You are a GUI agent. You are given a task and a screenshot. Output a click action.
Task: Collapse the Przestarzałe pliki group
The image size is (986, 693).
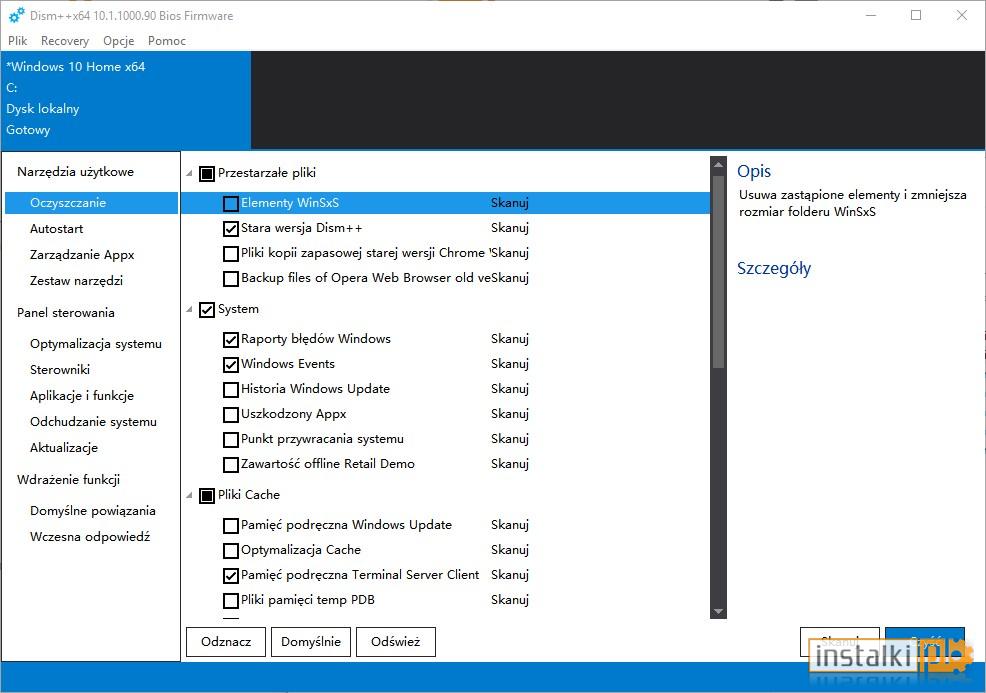188,172
